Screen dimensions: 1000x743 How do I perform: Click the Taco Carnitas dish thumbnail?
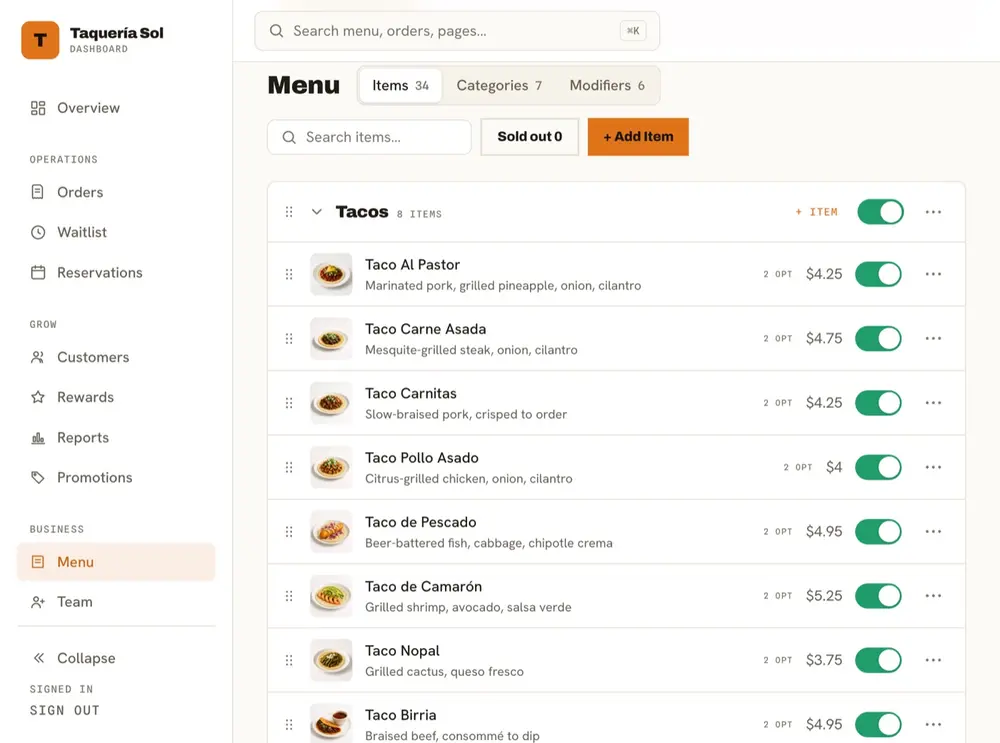(331, 403)
